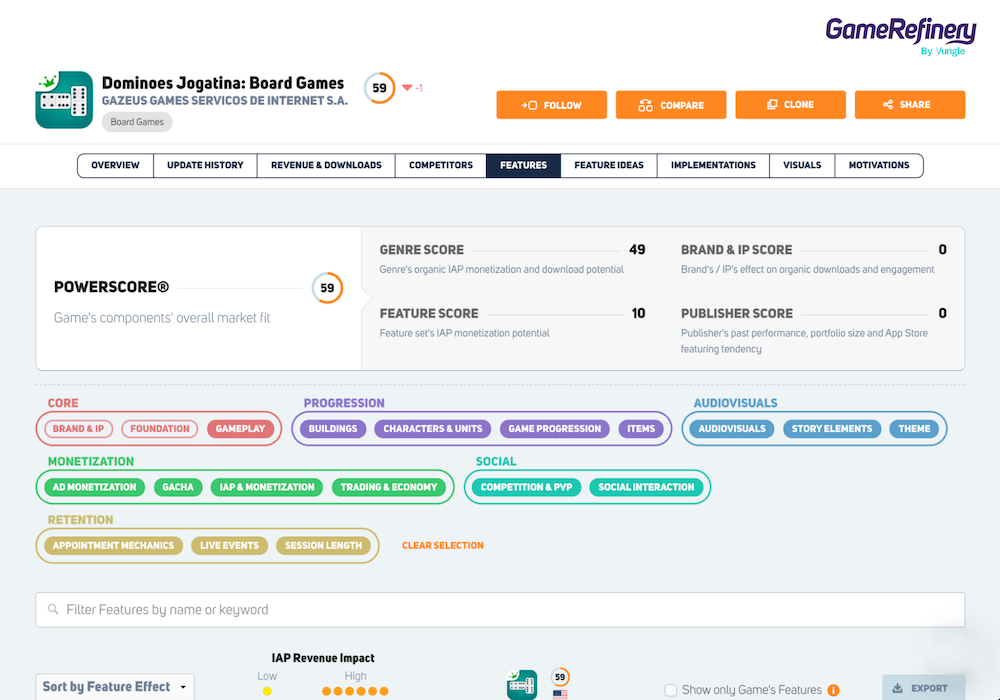
Task: Click the Clear Selection link
Action: point(443,546)
